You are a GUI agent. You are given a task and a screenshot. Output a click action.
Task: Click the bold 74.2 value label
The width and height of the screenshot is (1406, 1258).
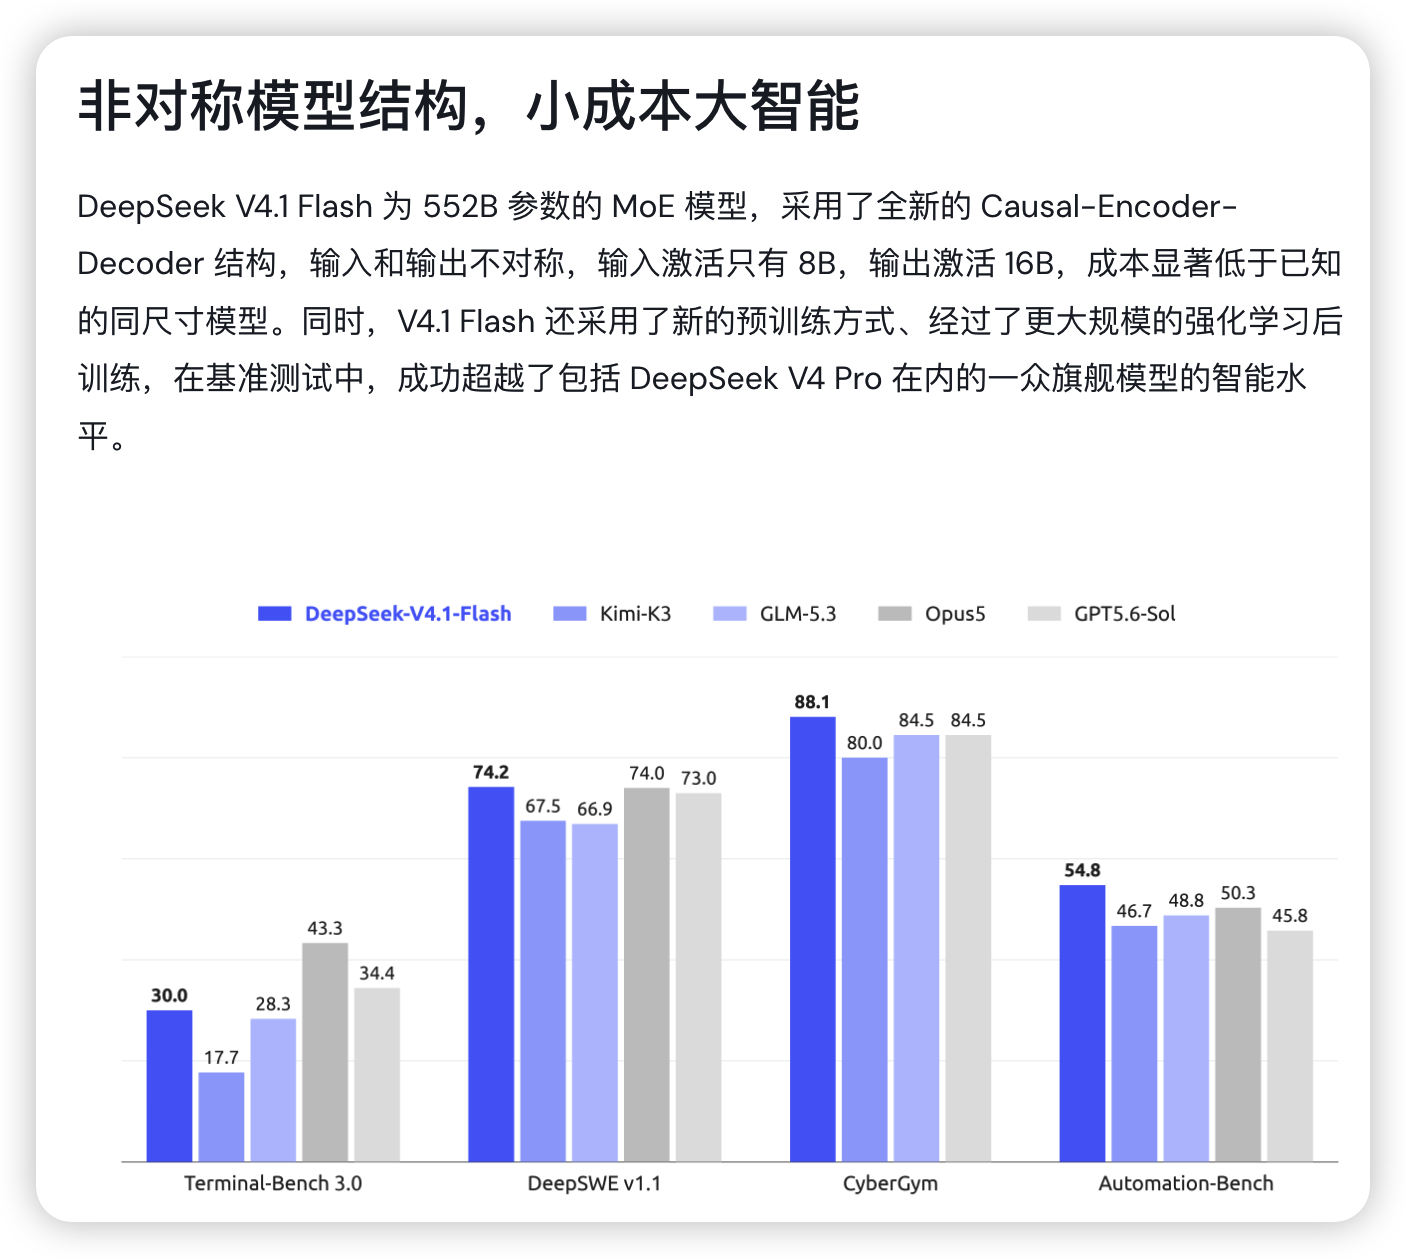tap(491, 772)
